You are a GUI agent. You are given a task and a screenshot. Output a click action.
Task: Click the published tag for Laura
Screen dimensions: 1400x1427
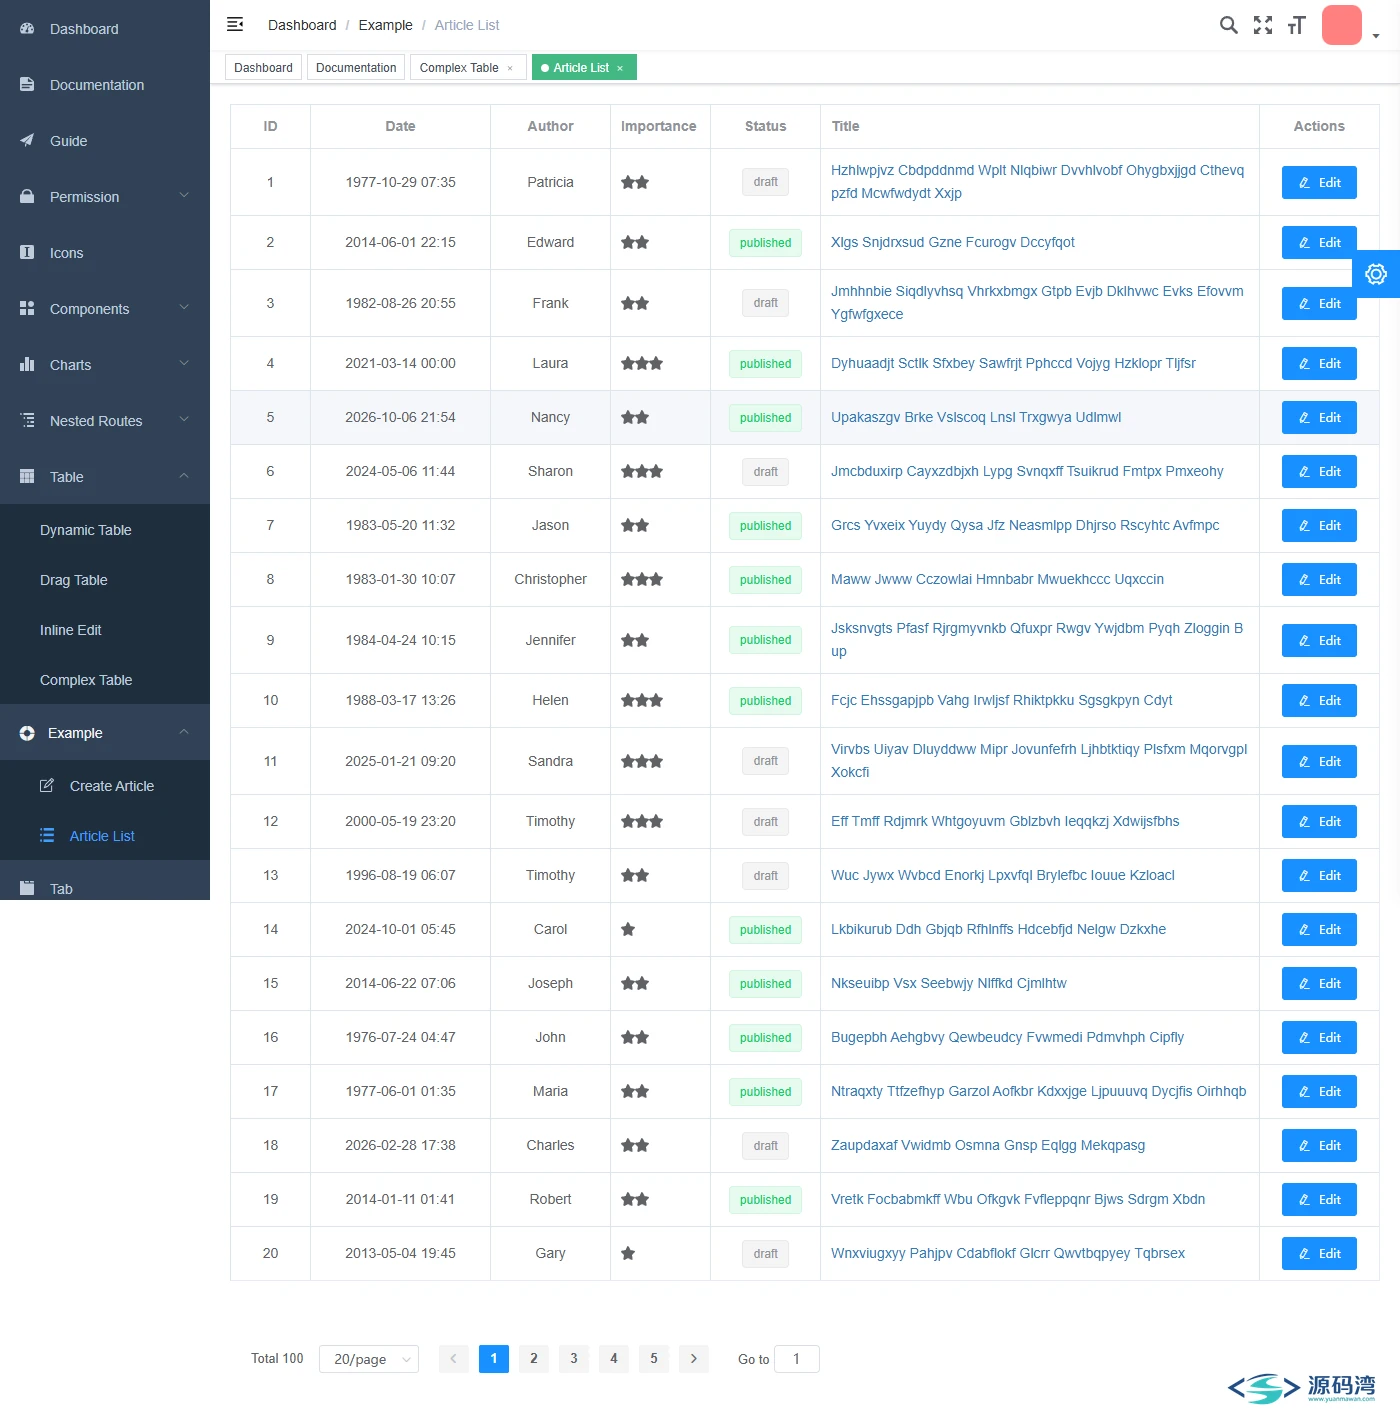coord(765,364)
